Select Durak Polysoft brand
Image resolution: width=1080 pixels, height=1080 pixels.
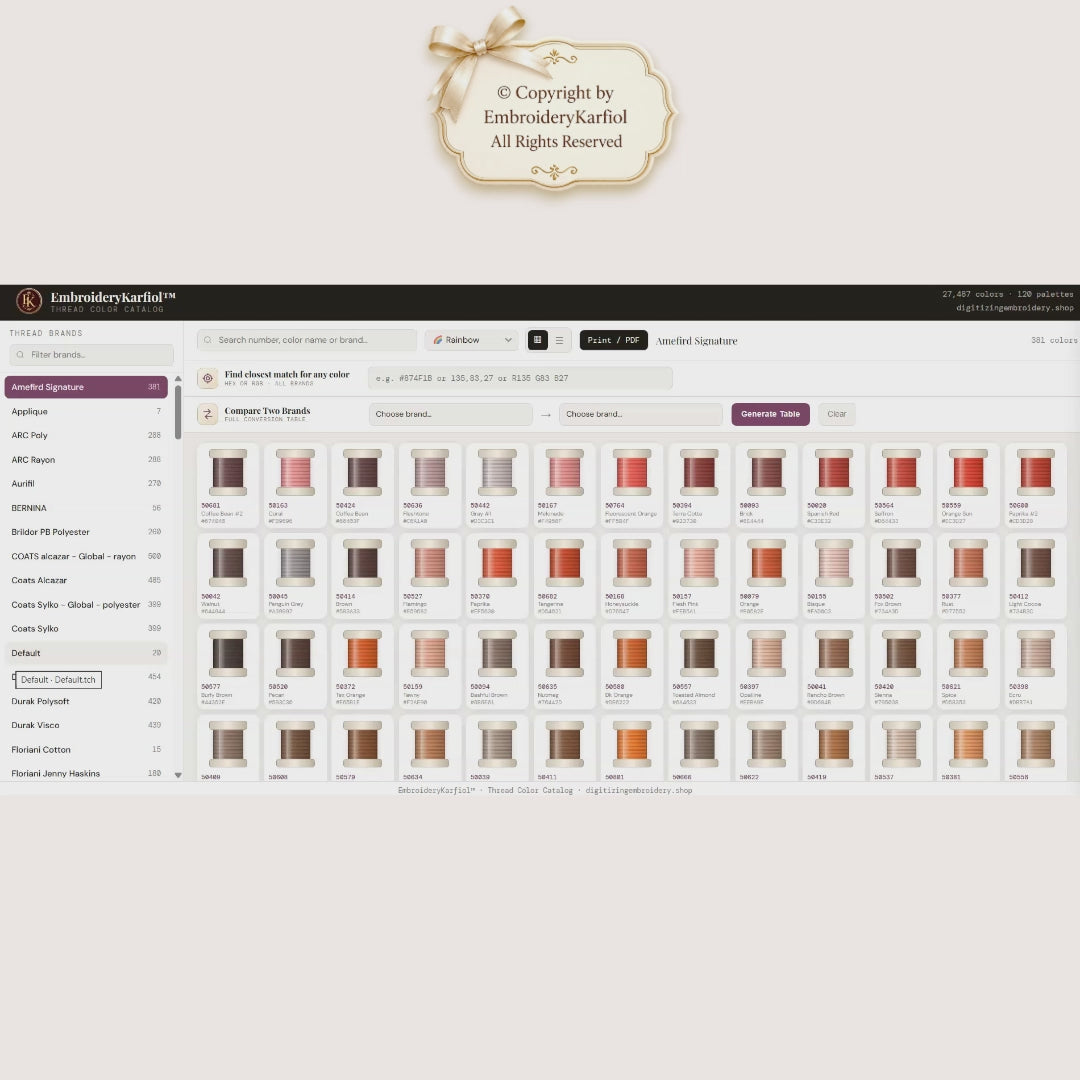click(x=86, y=701)
